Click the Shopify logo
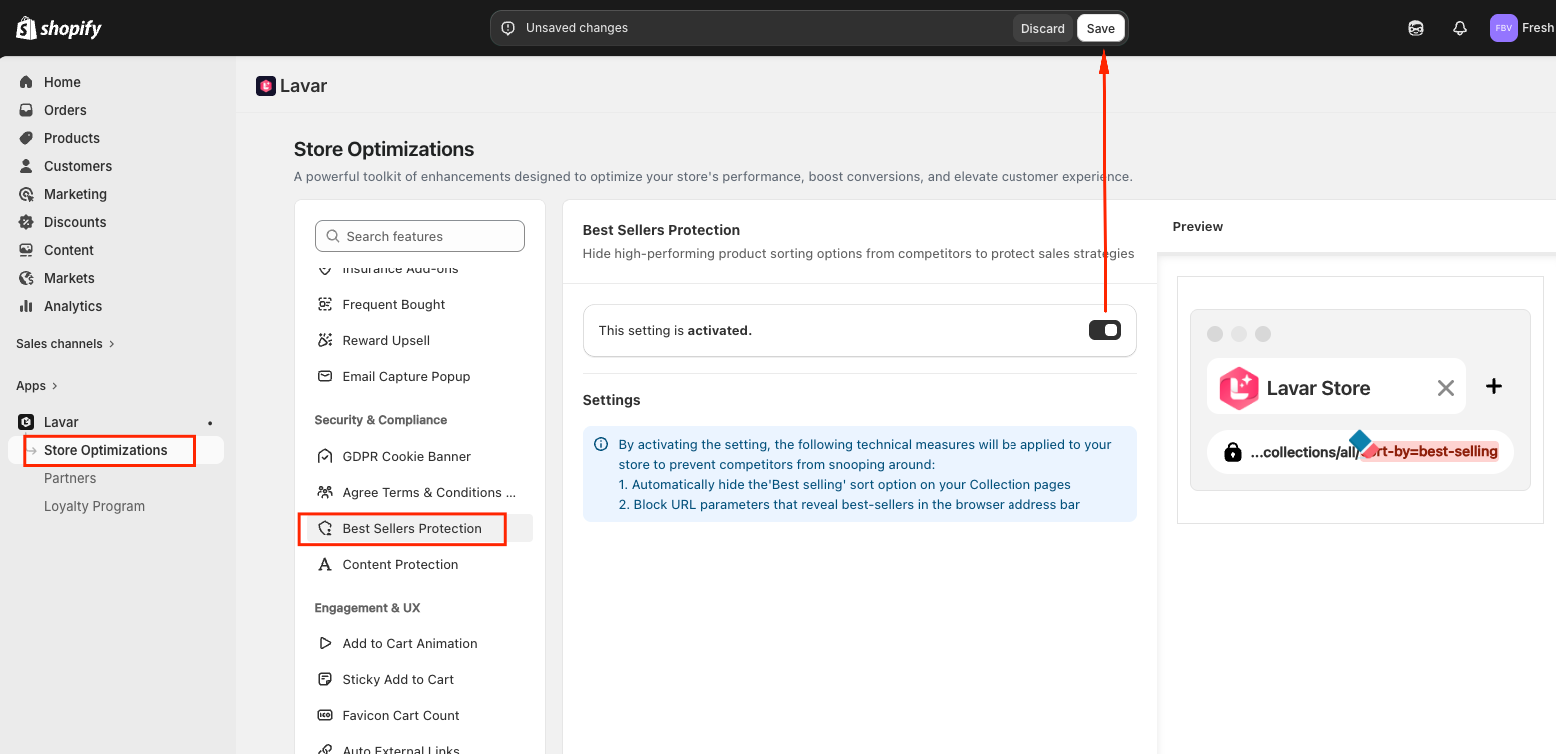The image size is (1556, 754). 59,28
